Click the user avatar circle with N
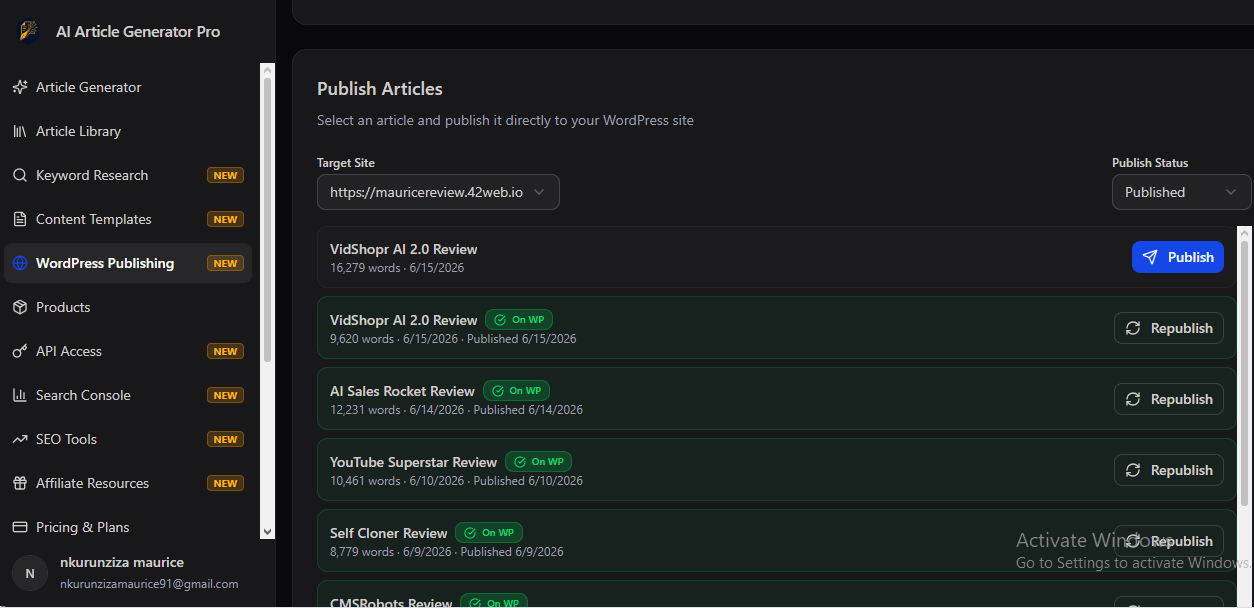The image size is (1254, 608). pos(30,573)
